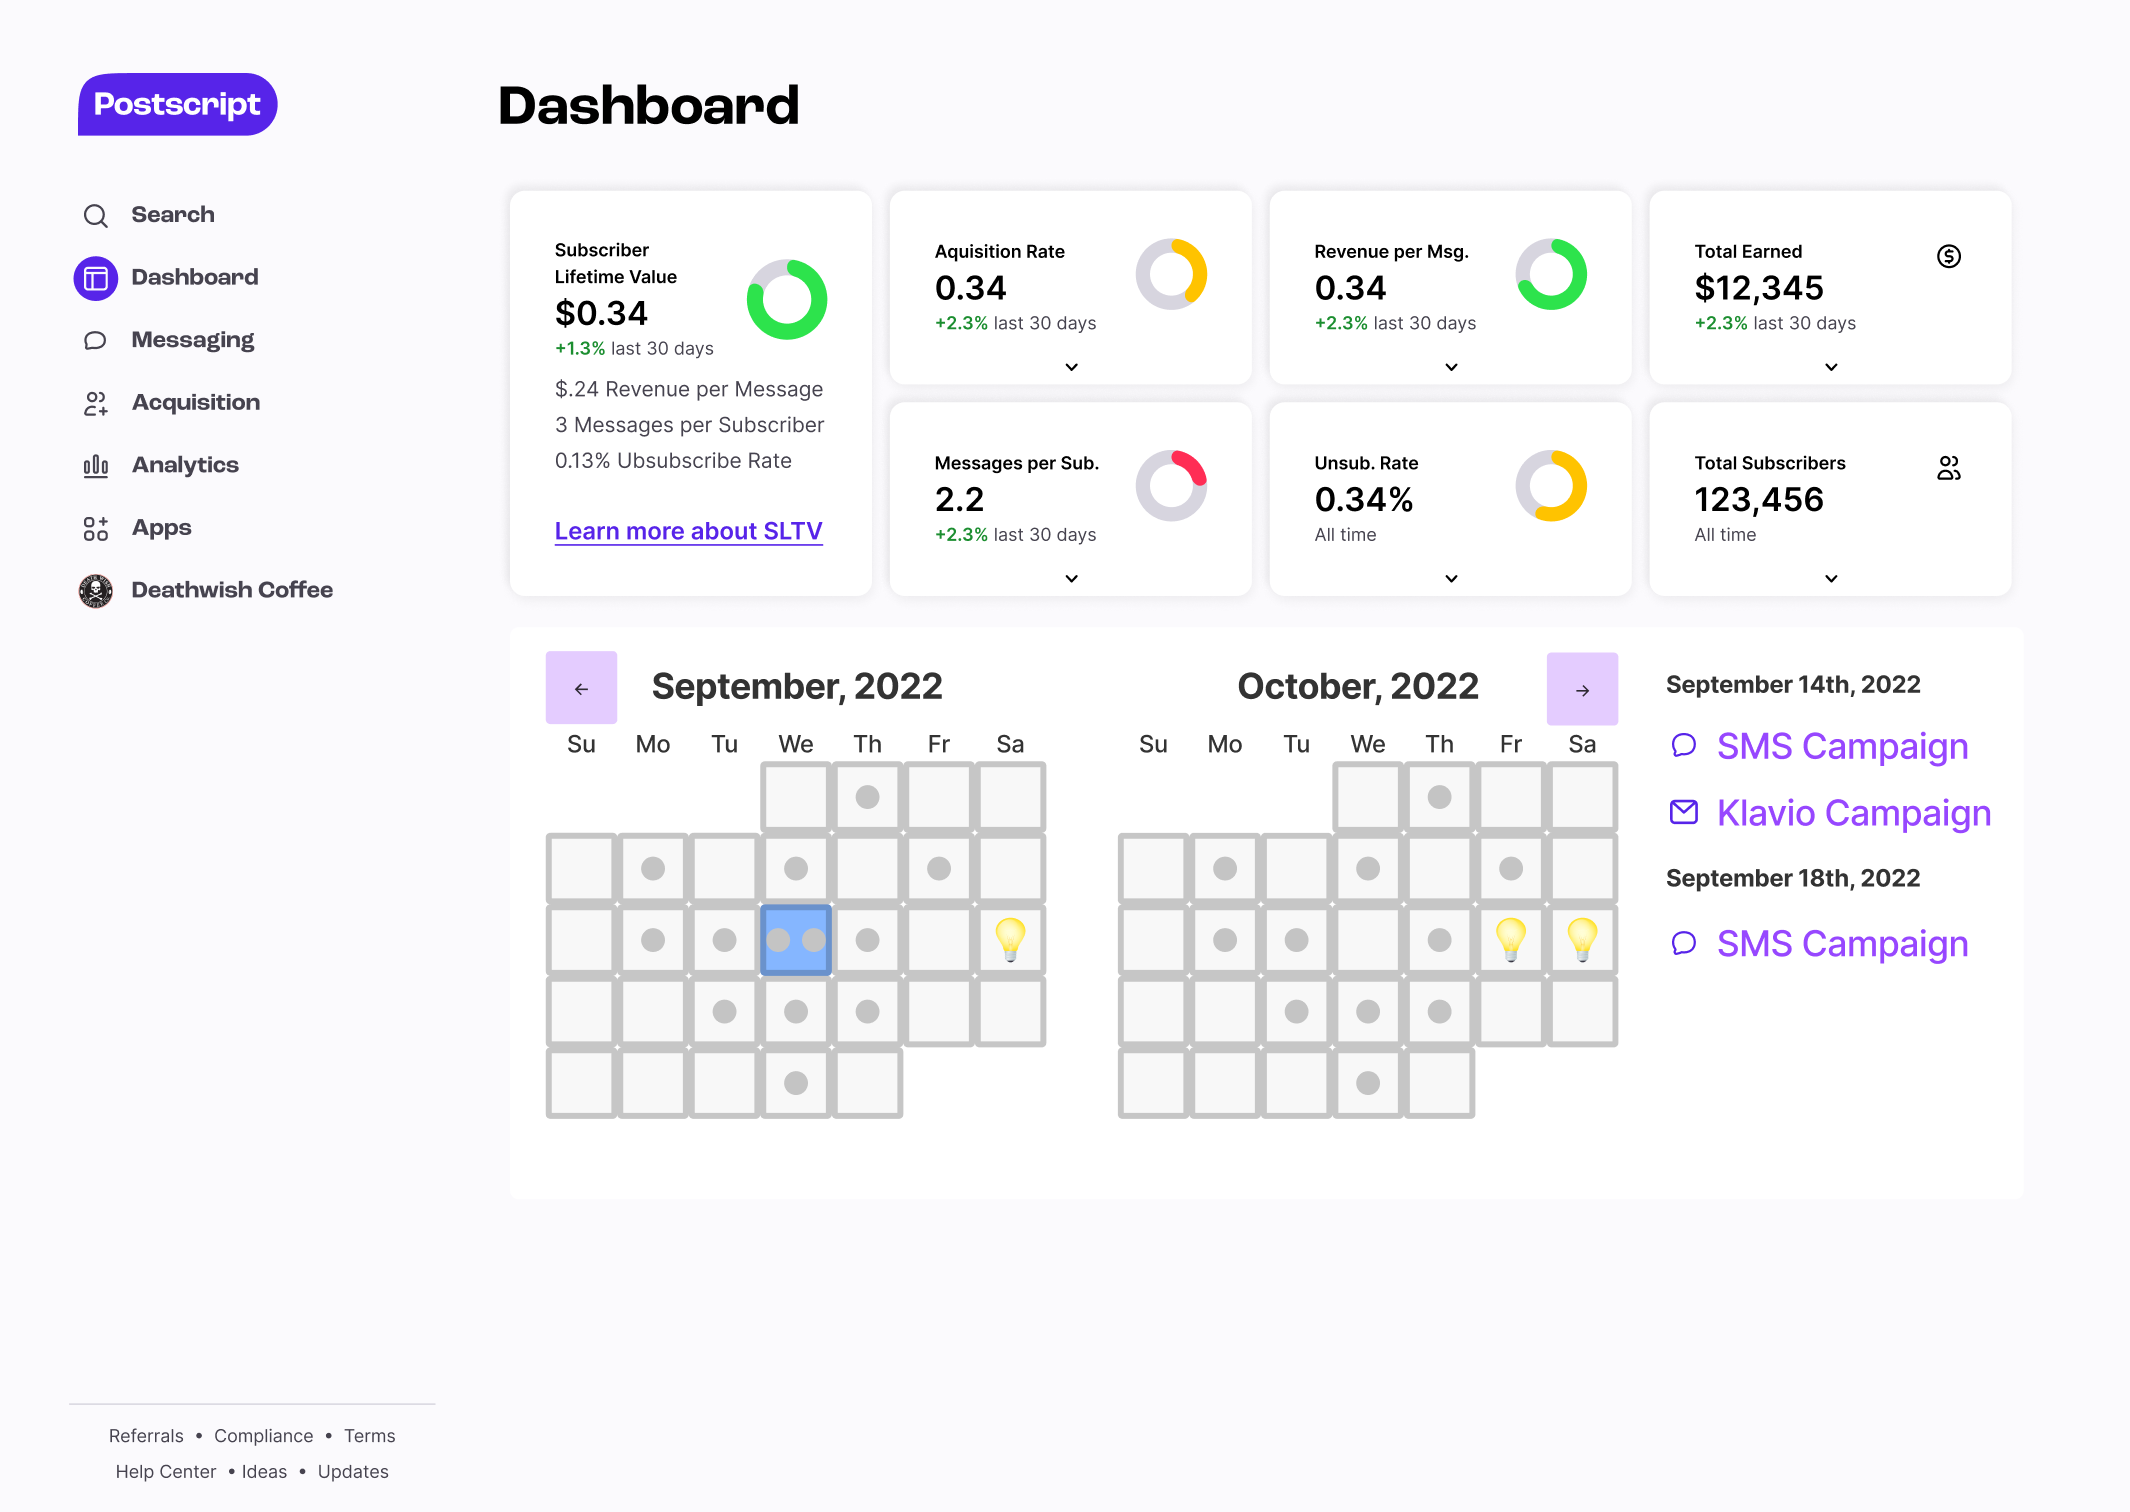The height and width of the screenshot is (1512, 2130).
Task: Expand the Revenue per Msg. card chevron
Action: point(1452,367)
